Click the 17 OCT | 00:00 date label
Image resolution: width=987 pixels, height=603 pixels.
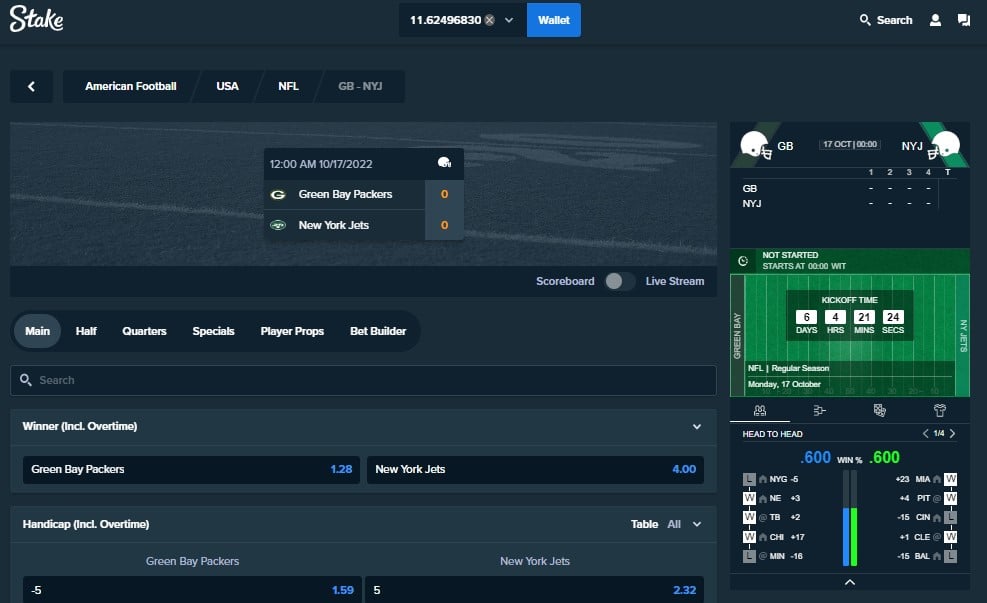850,144
